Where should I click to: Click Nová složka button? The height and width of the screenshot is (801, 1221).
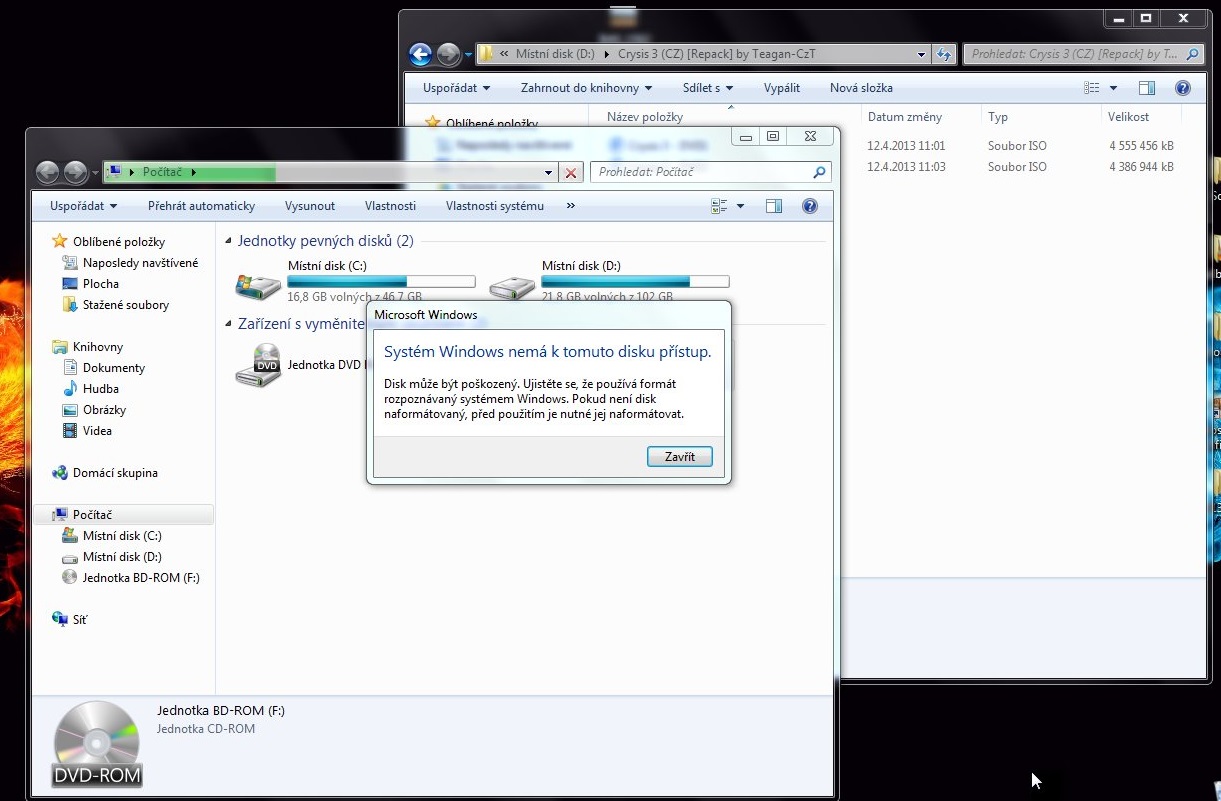861,88
